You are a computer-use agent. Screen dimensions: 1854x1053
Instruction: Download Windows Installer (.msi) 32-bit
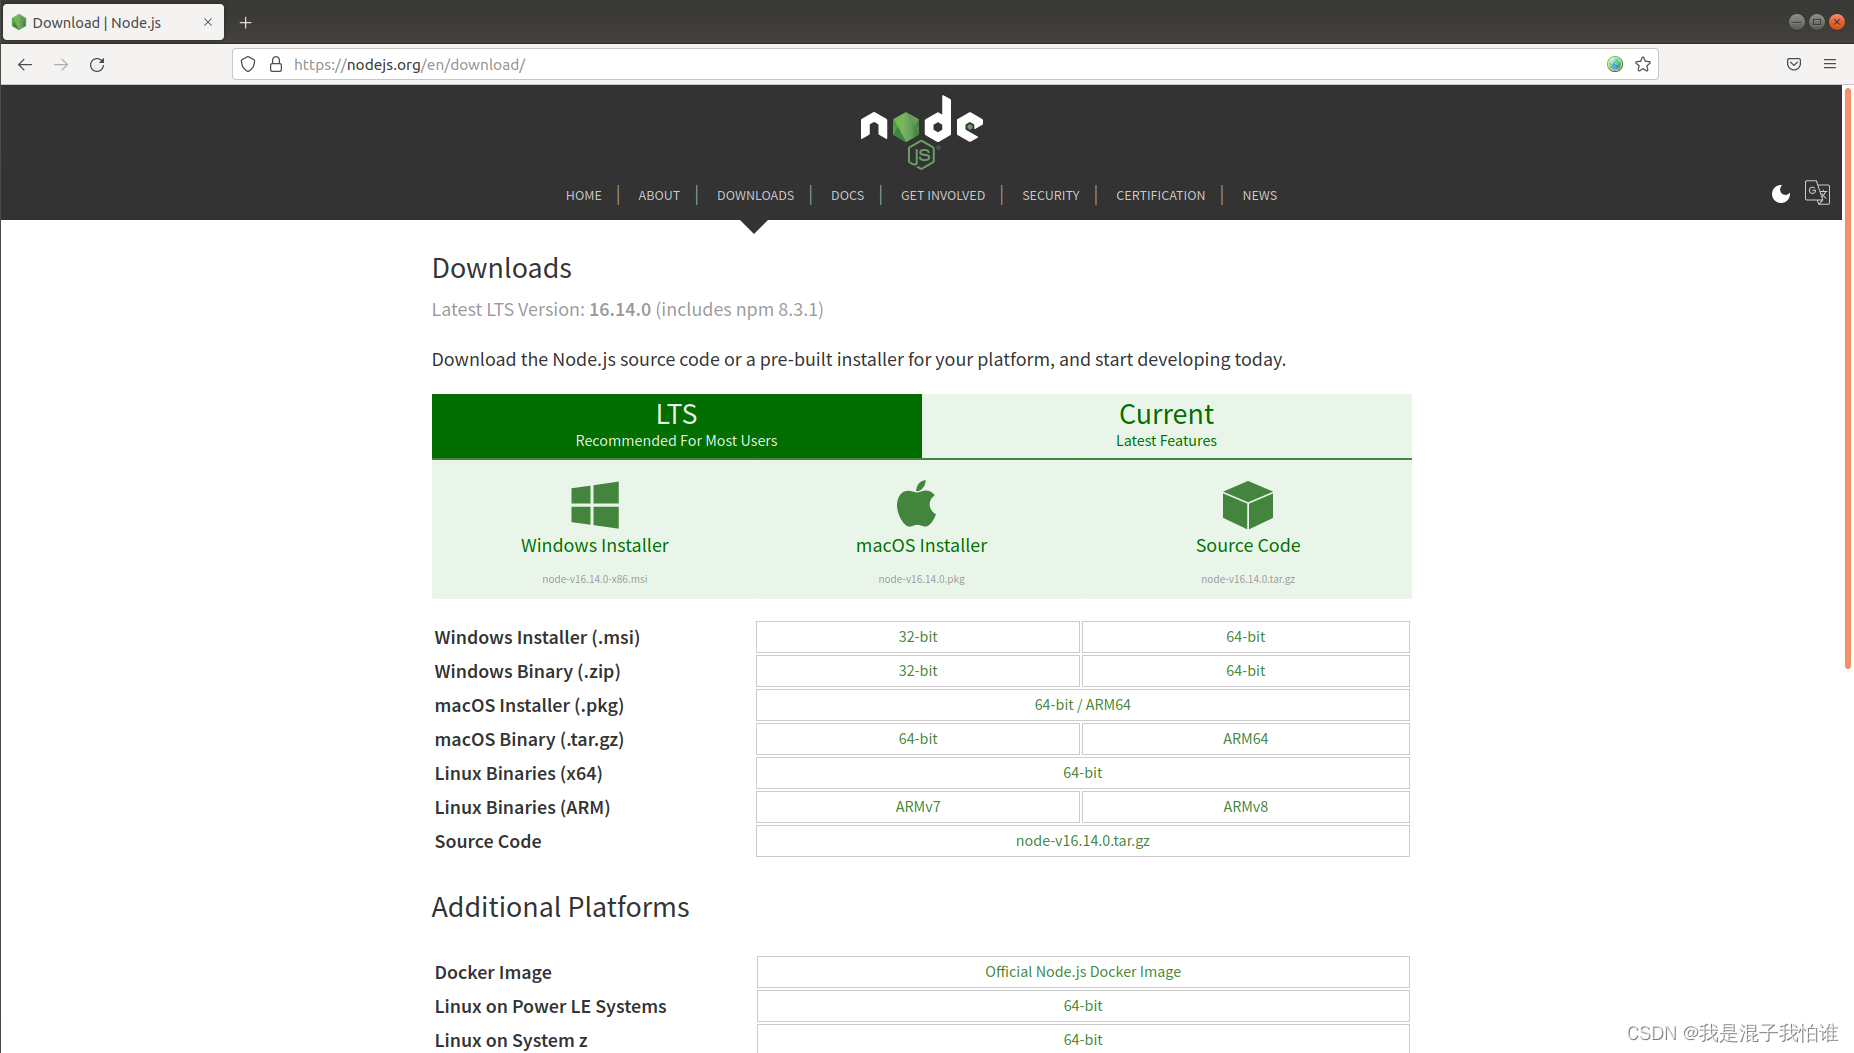pos(918,637)
